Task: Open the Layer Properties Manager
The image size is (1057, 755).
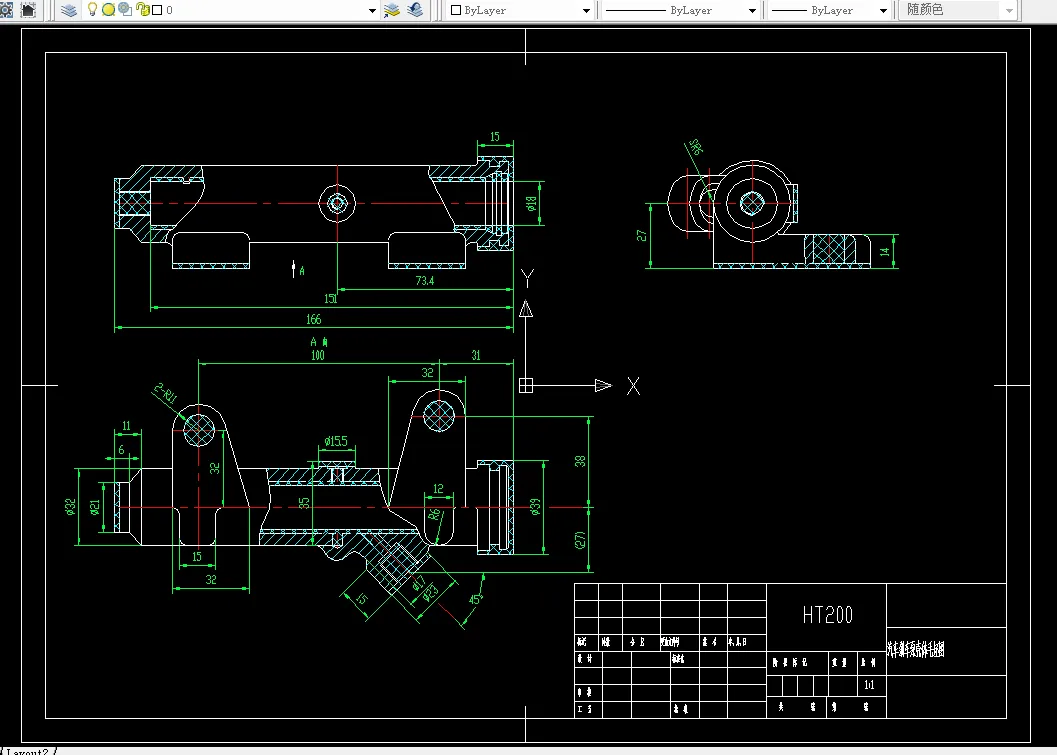Action: click(x=69, y=9)
